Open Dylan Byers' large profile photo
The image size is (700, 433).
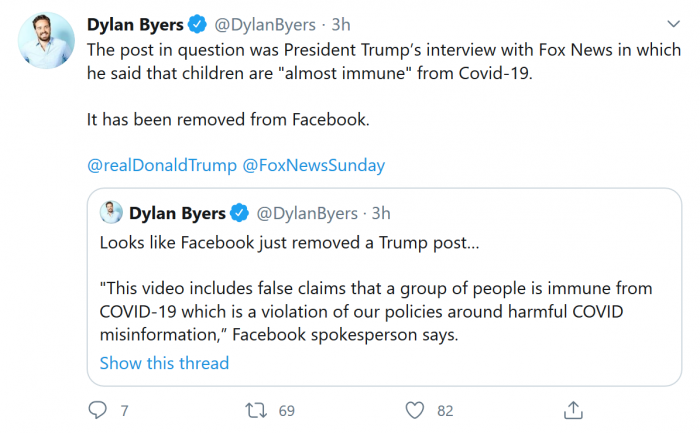click(x=46, y=41)
